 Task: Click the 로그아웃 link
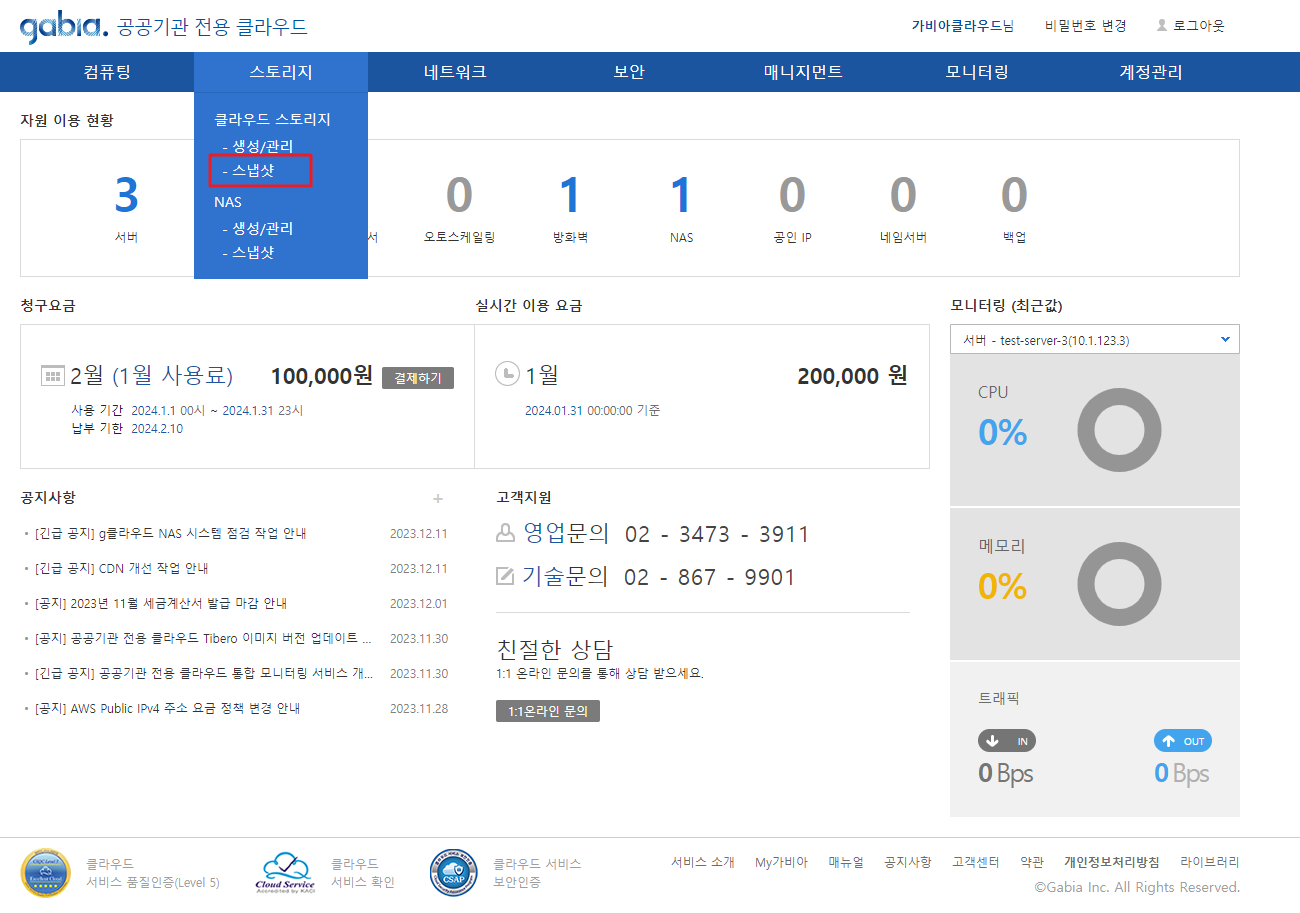pyautogui.click(x=1198, y=26)
